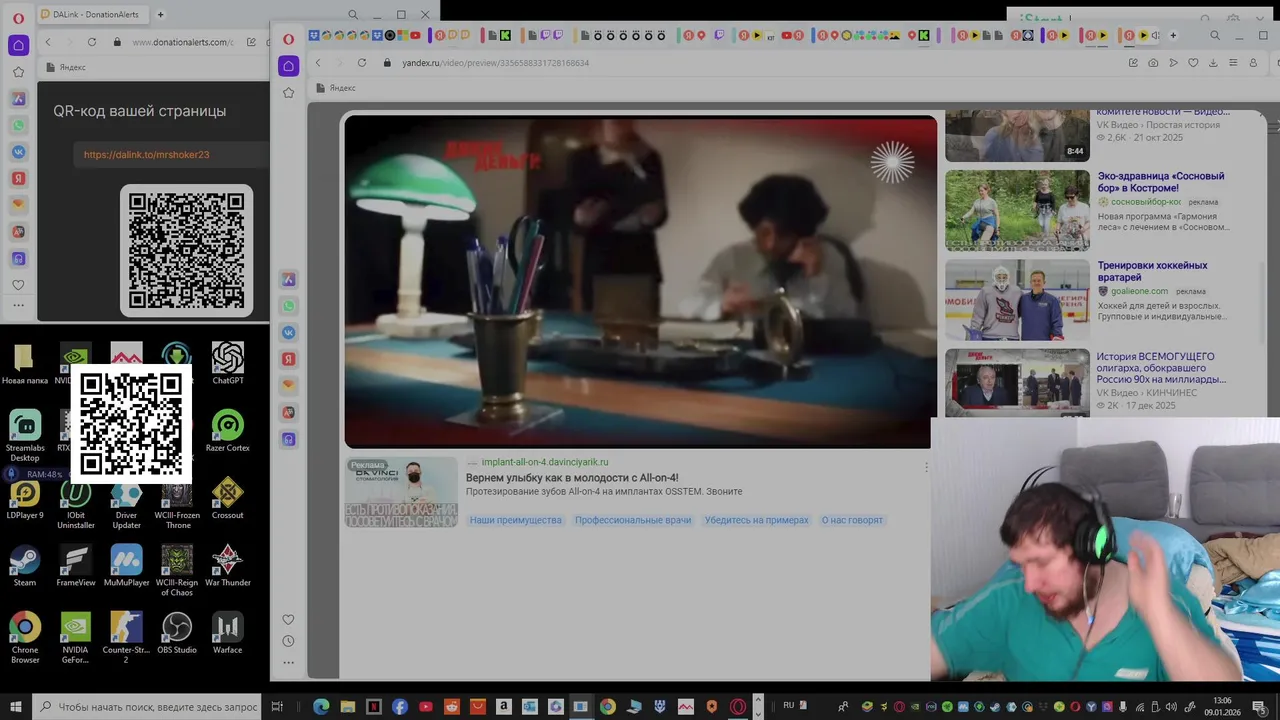Viewport: 1280px width, 720px height.
Task: Click the Наши преимущества ad link
Action: click(x=516, y=520)
